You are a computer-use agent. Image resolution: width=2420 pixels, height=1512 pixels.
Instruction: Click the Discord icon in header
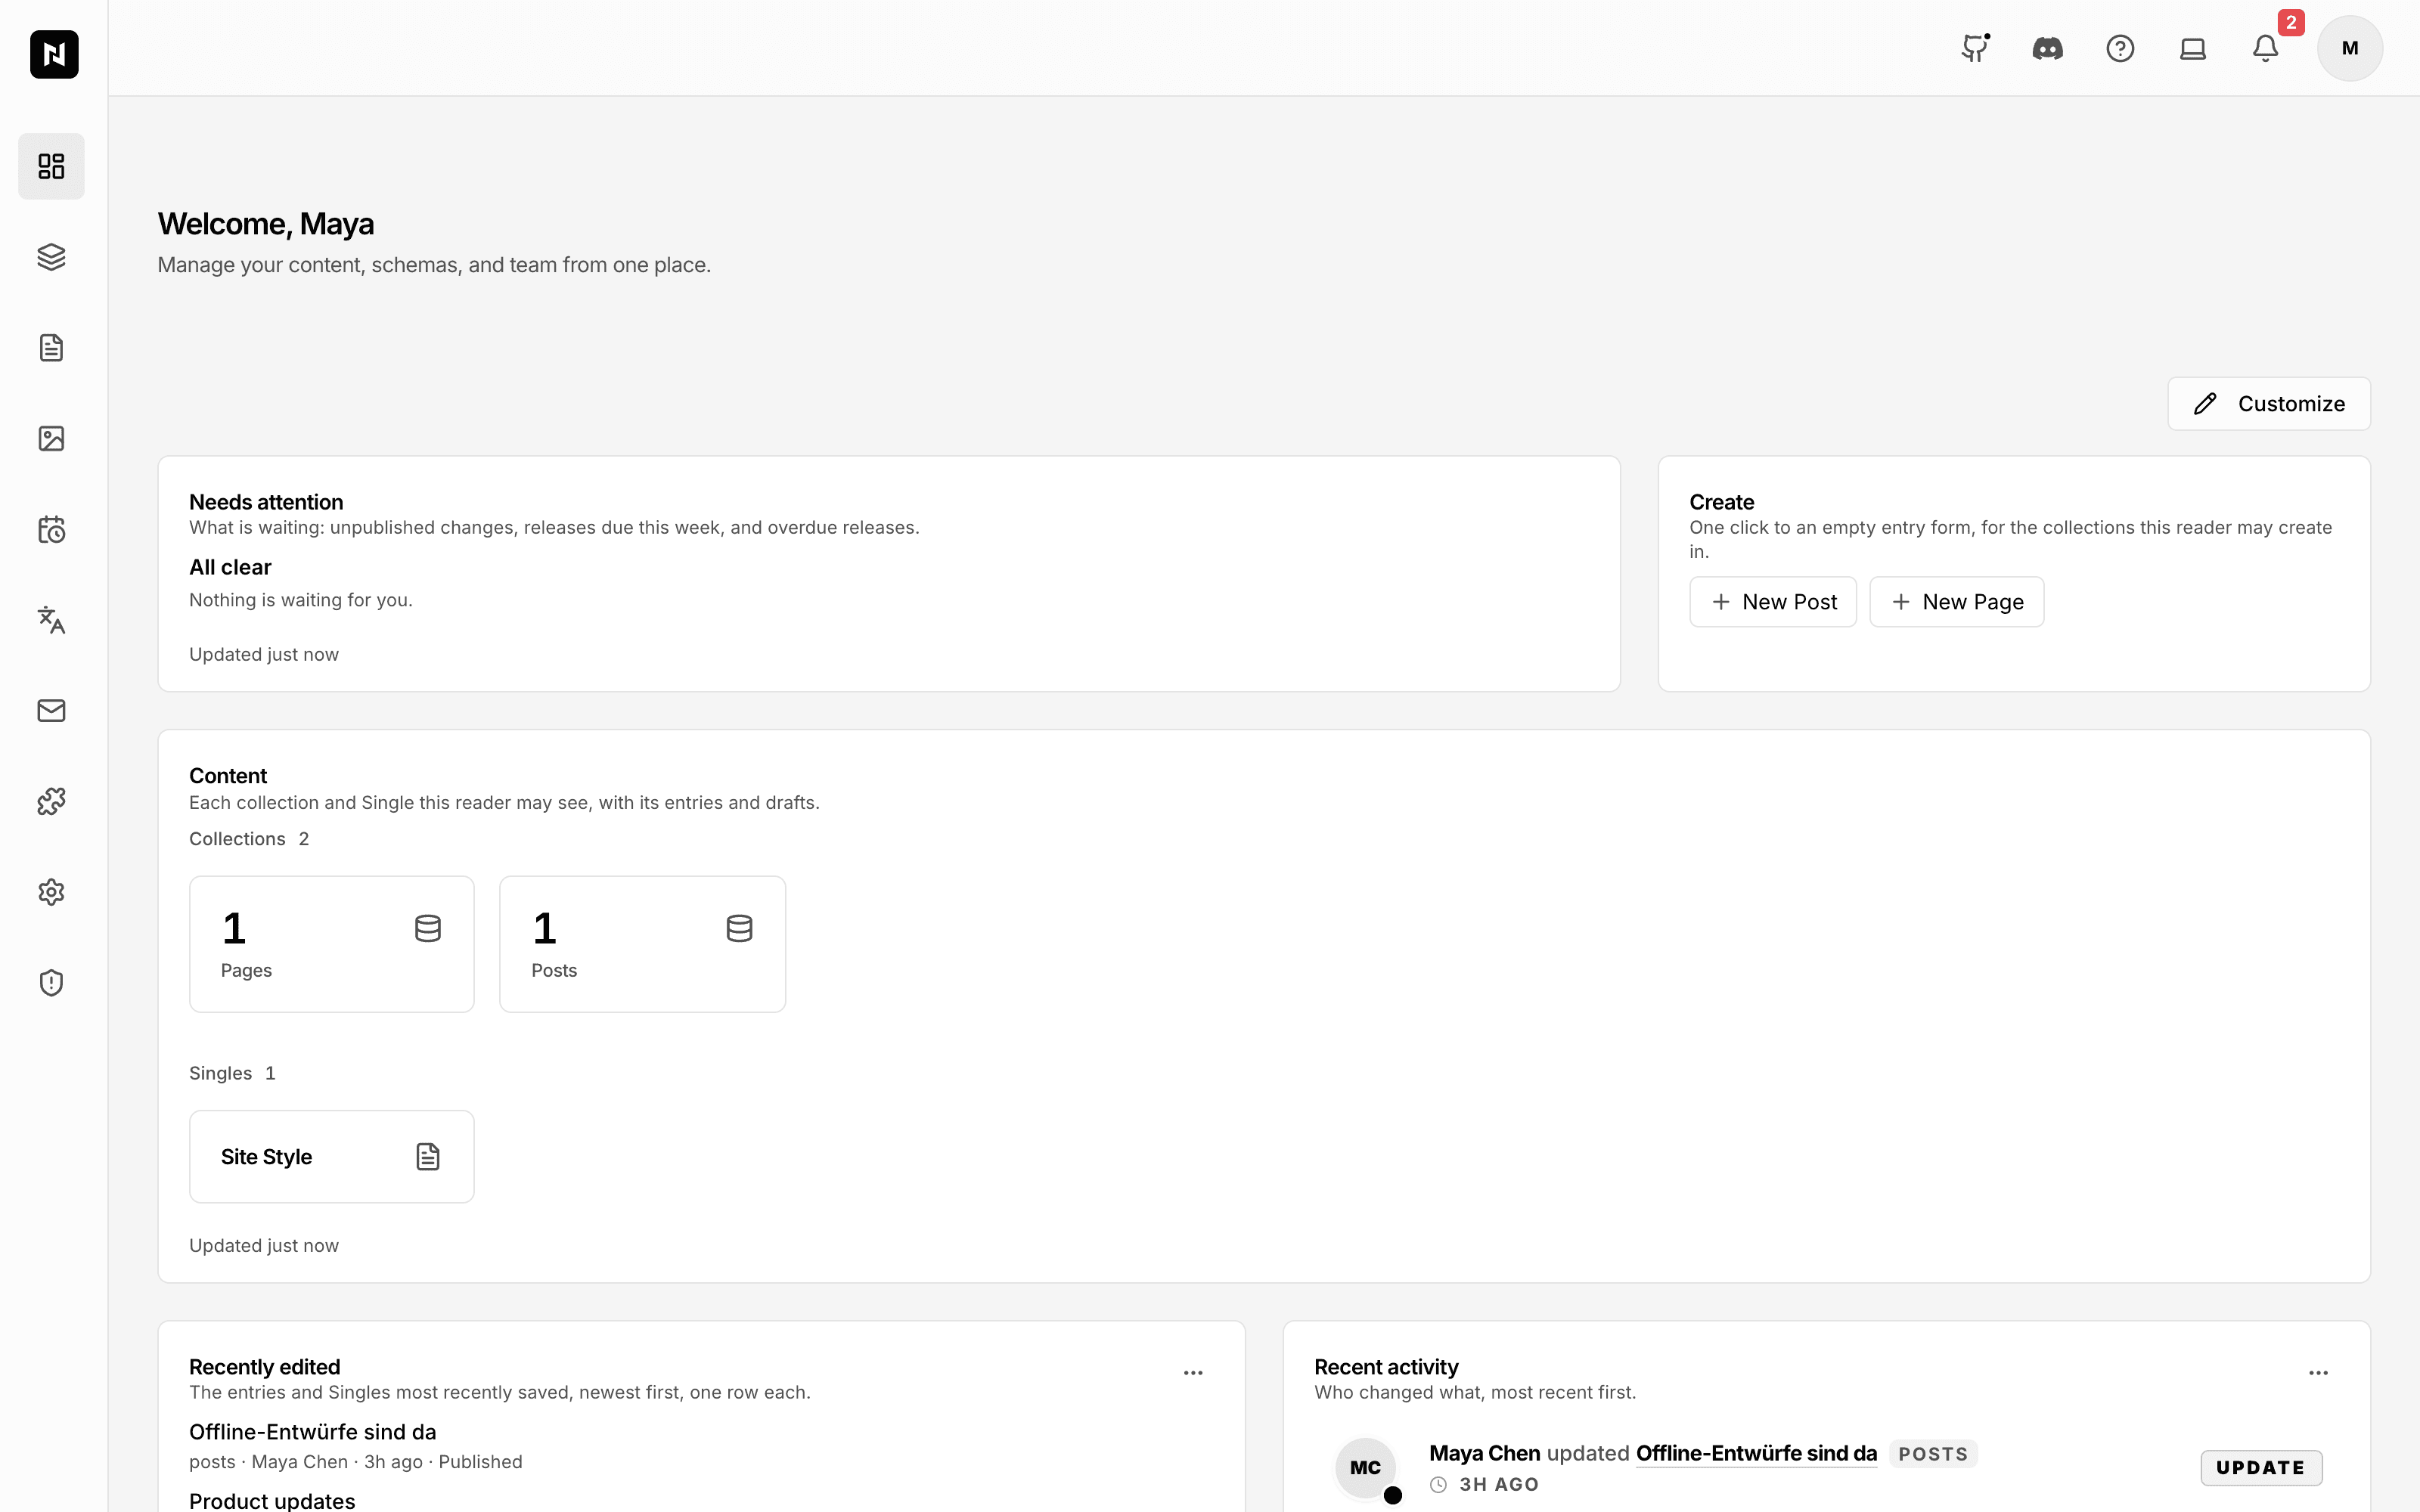pos(2047,48)
